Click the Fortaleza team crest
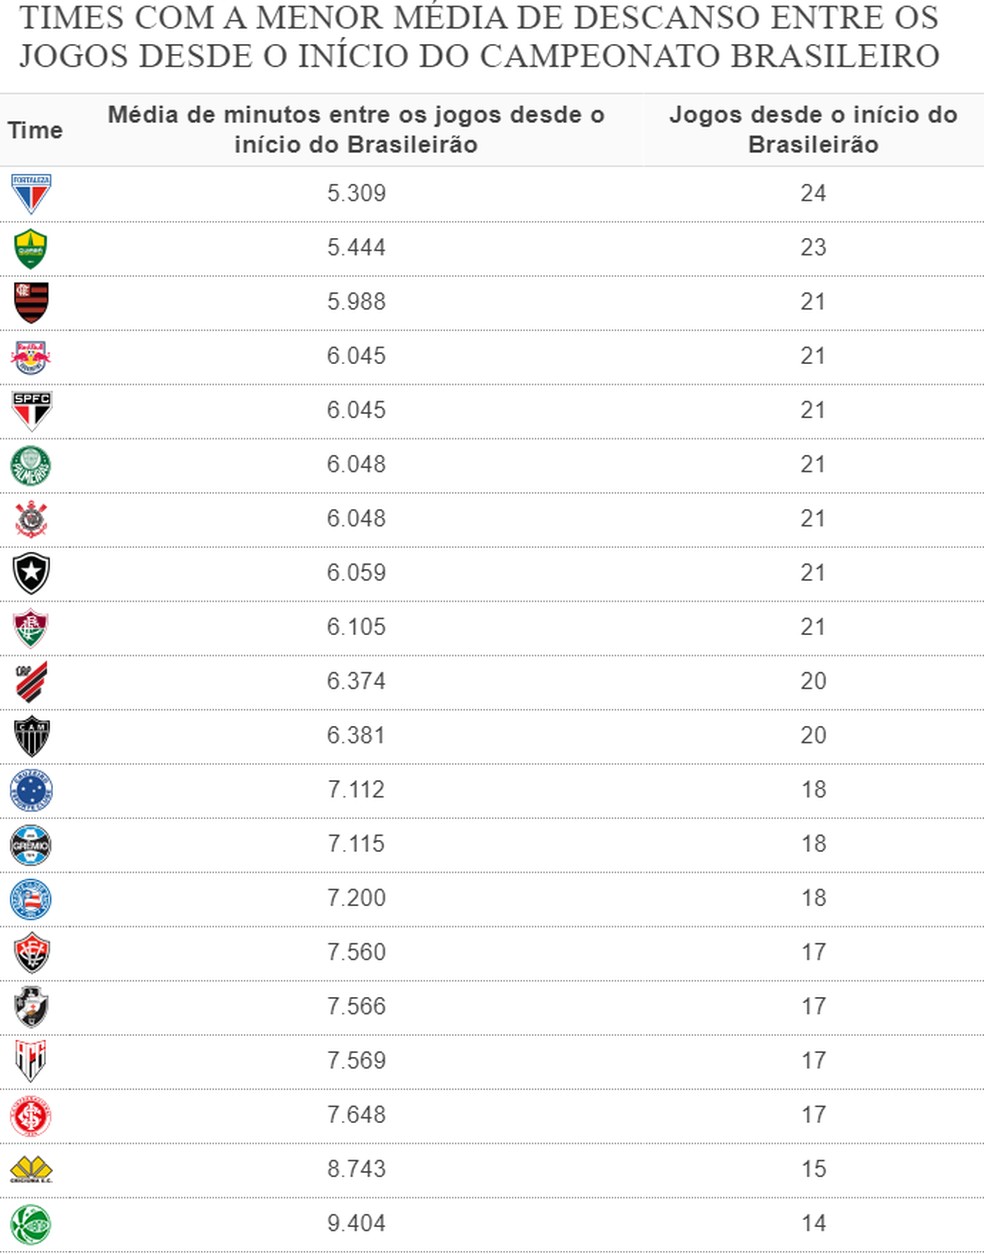Image resolution: width=984 pixels, height=1254 pixels. click(31, 194)
